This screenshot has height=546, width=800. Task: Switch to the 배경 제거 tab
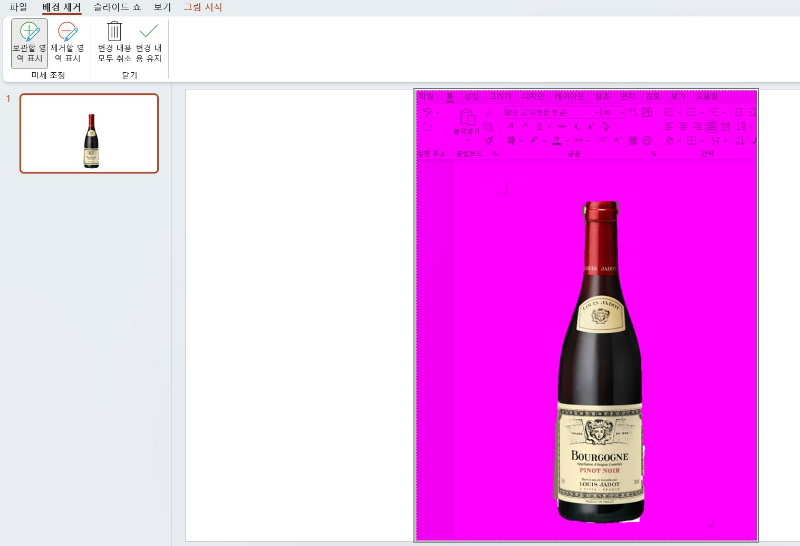[x=62, y=7]
